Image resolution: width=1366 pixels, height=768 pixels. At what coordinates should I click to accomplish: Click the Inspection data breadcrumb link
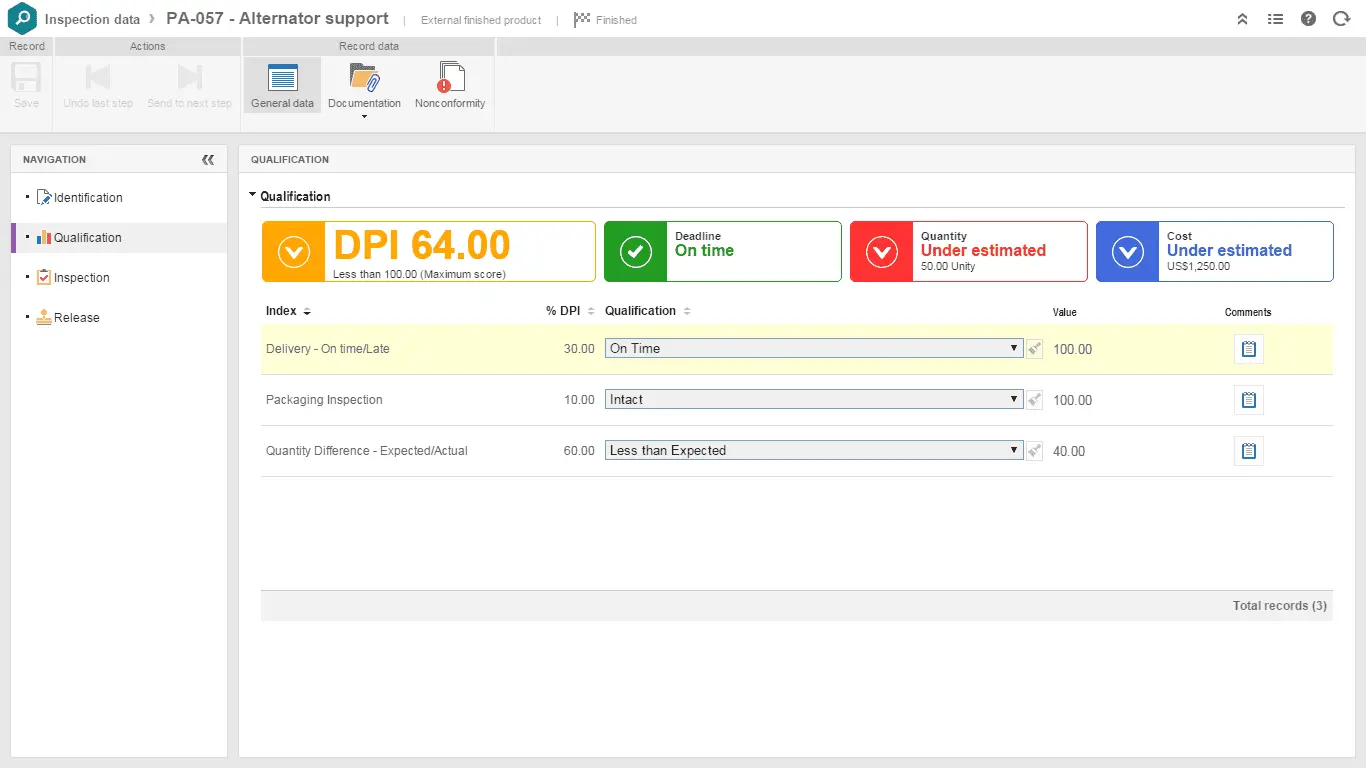[x=92, y=19]
